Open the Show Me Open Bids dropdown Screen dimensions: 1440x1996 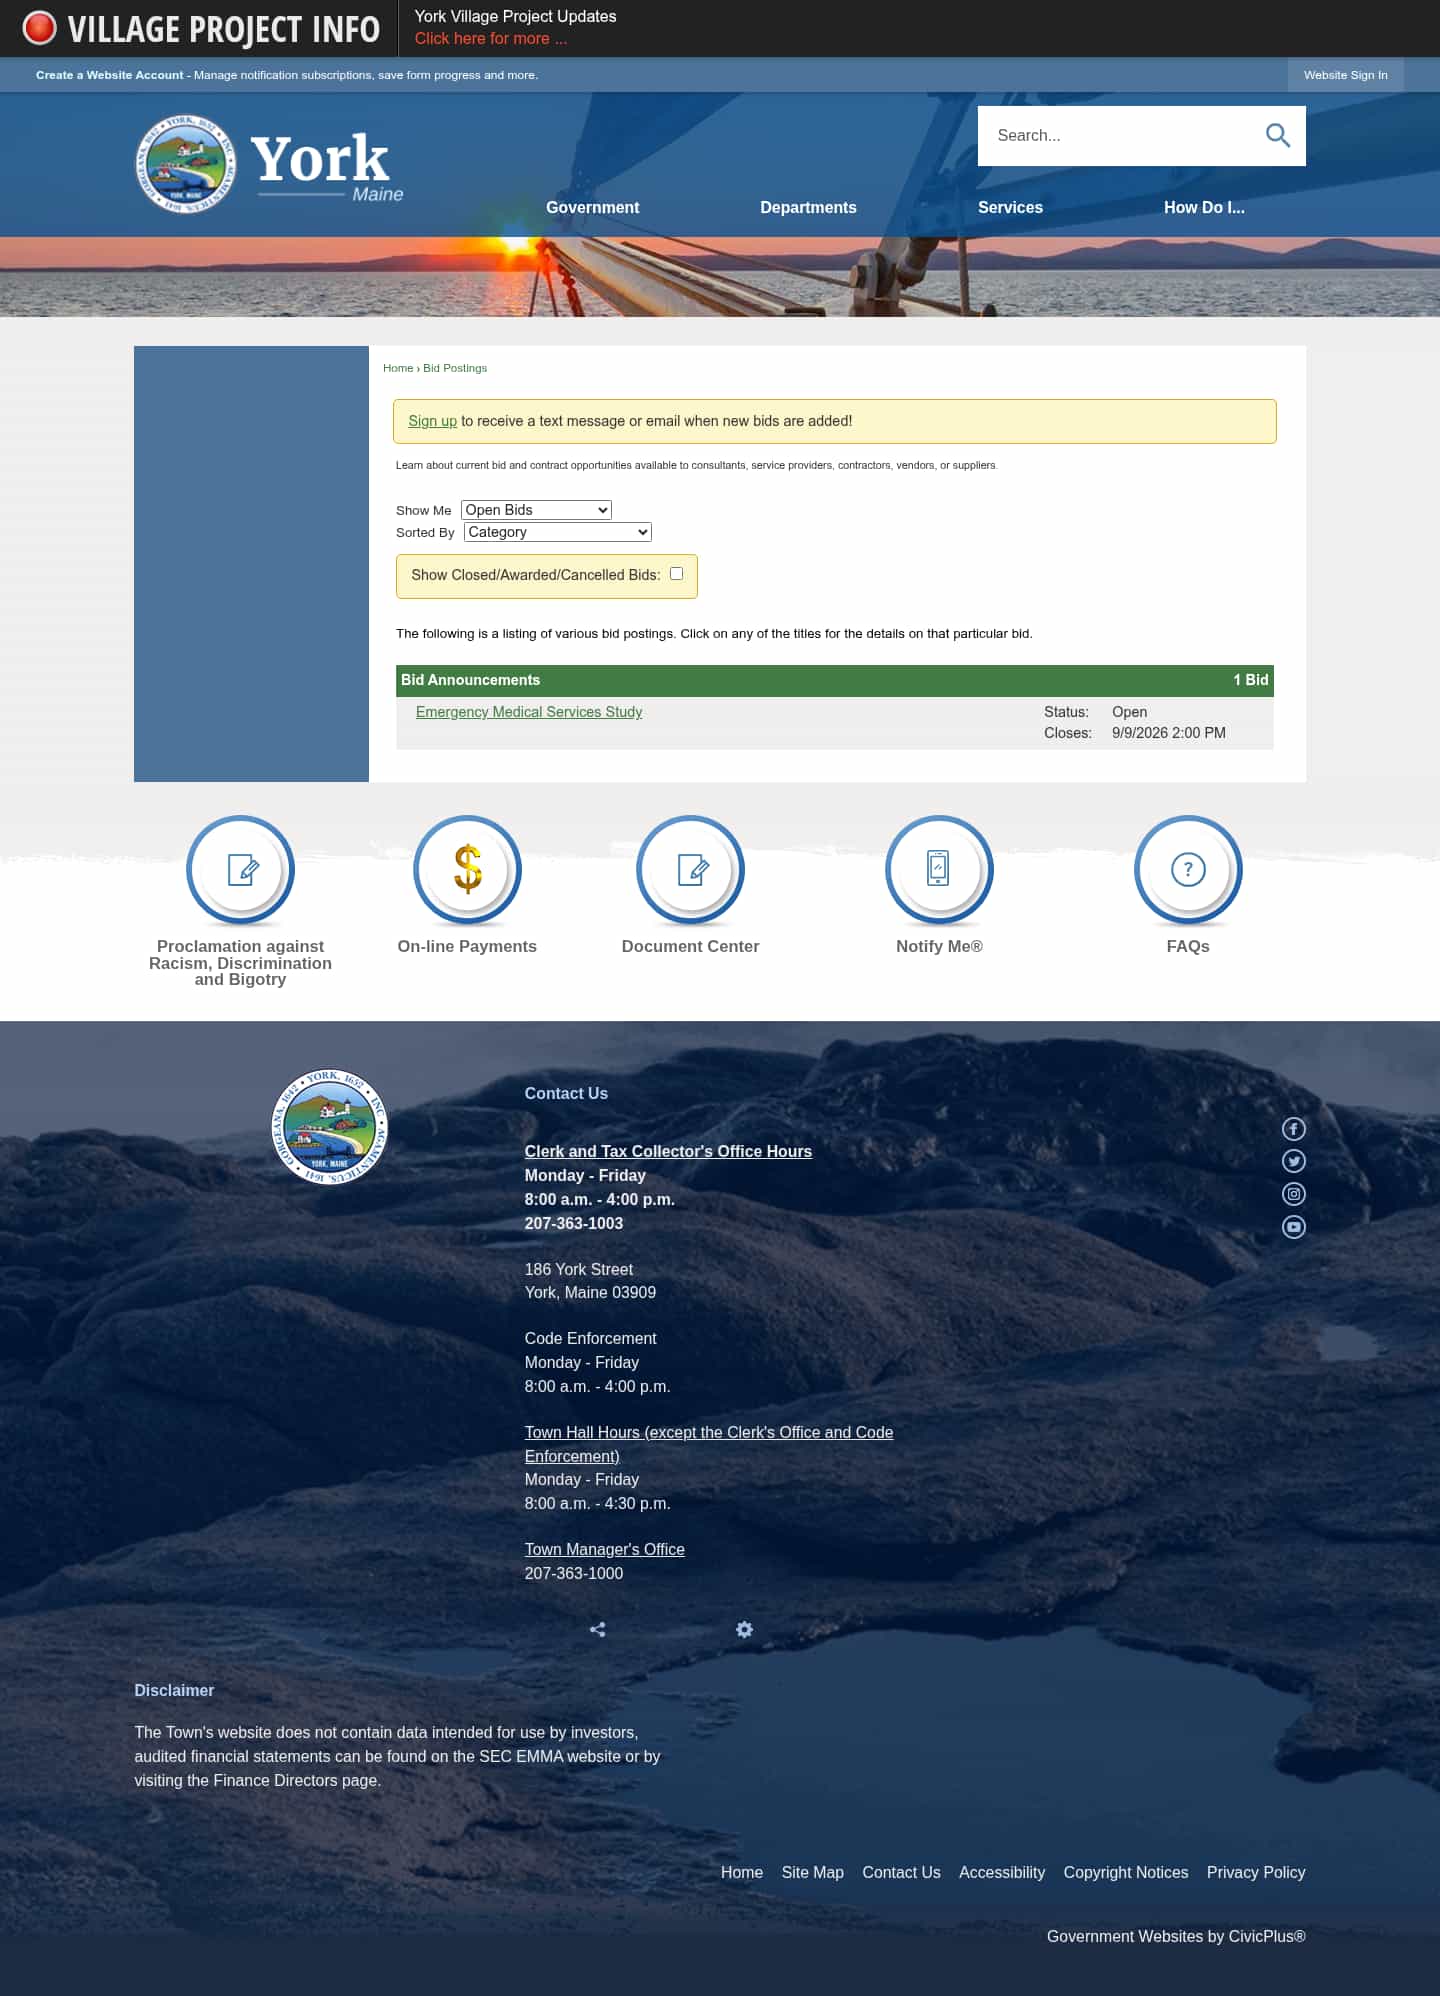[536, 510]
